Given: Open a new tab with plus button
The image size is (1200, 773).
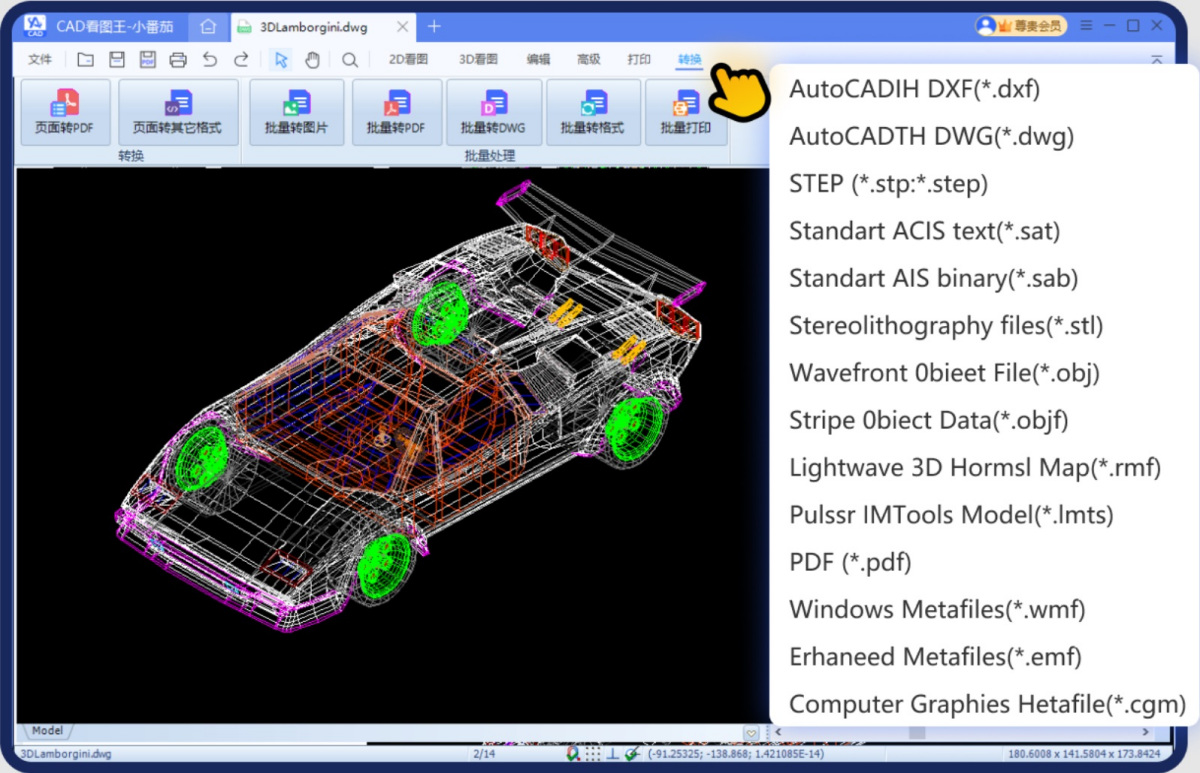Looking at the screenshot, I should [x=434, y=27].
